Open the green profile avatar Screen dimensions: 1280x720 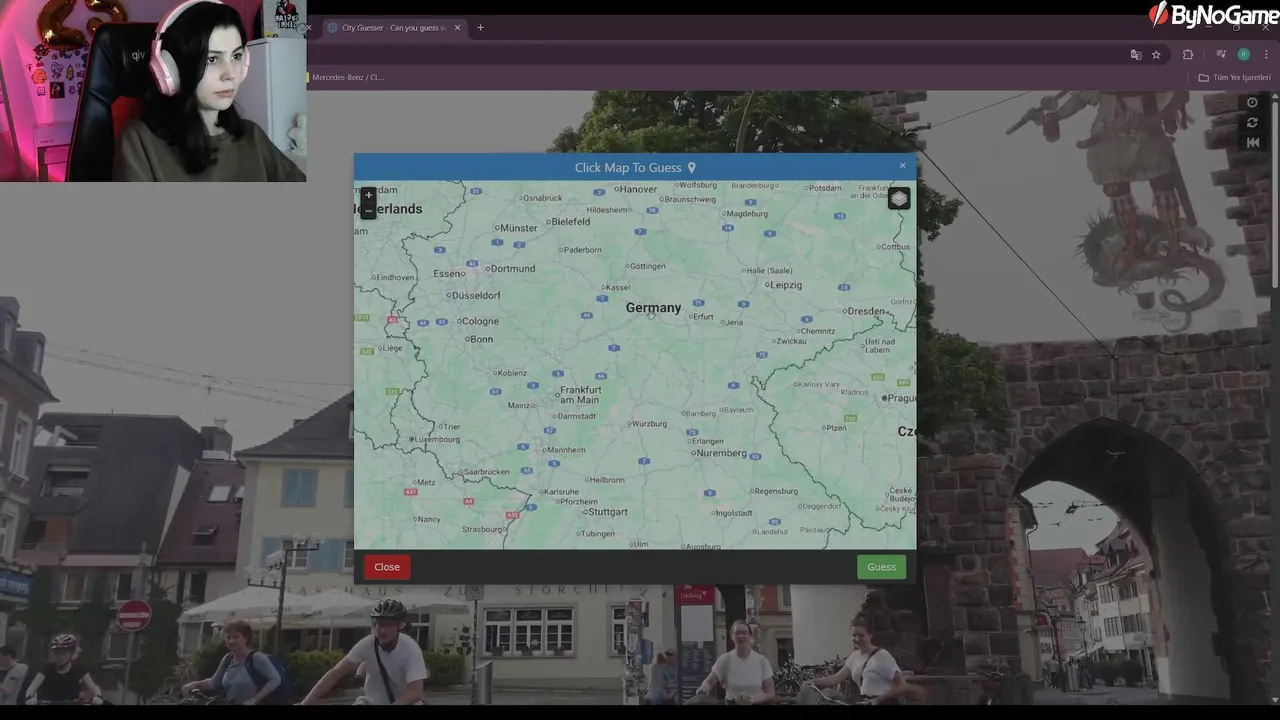tap(1244, 55)
